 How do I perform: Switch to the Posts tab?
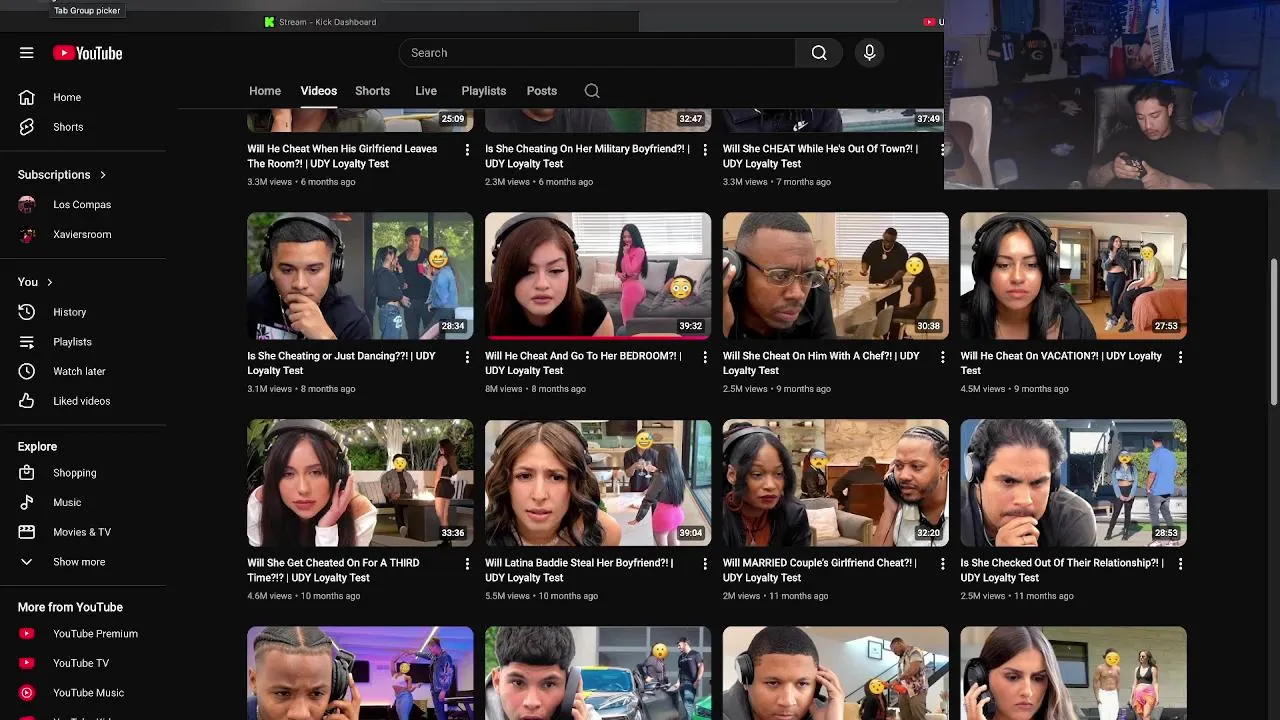pos(542,91)
